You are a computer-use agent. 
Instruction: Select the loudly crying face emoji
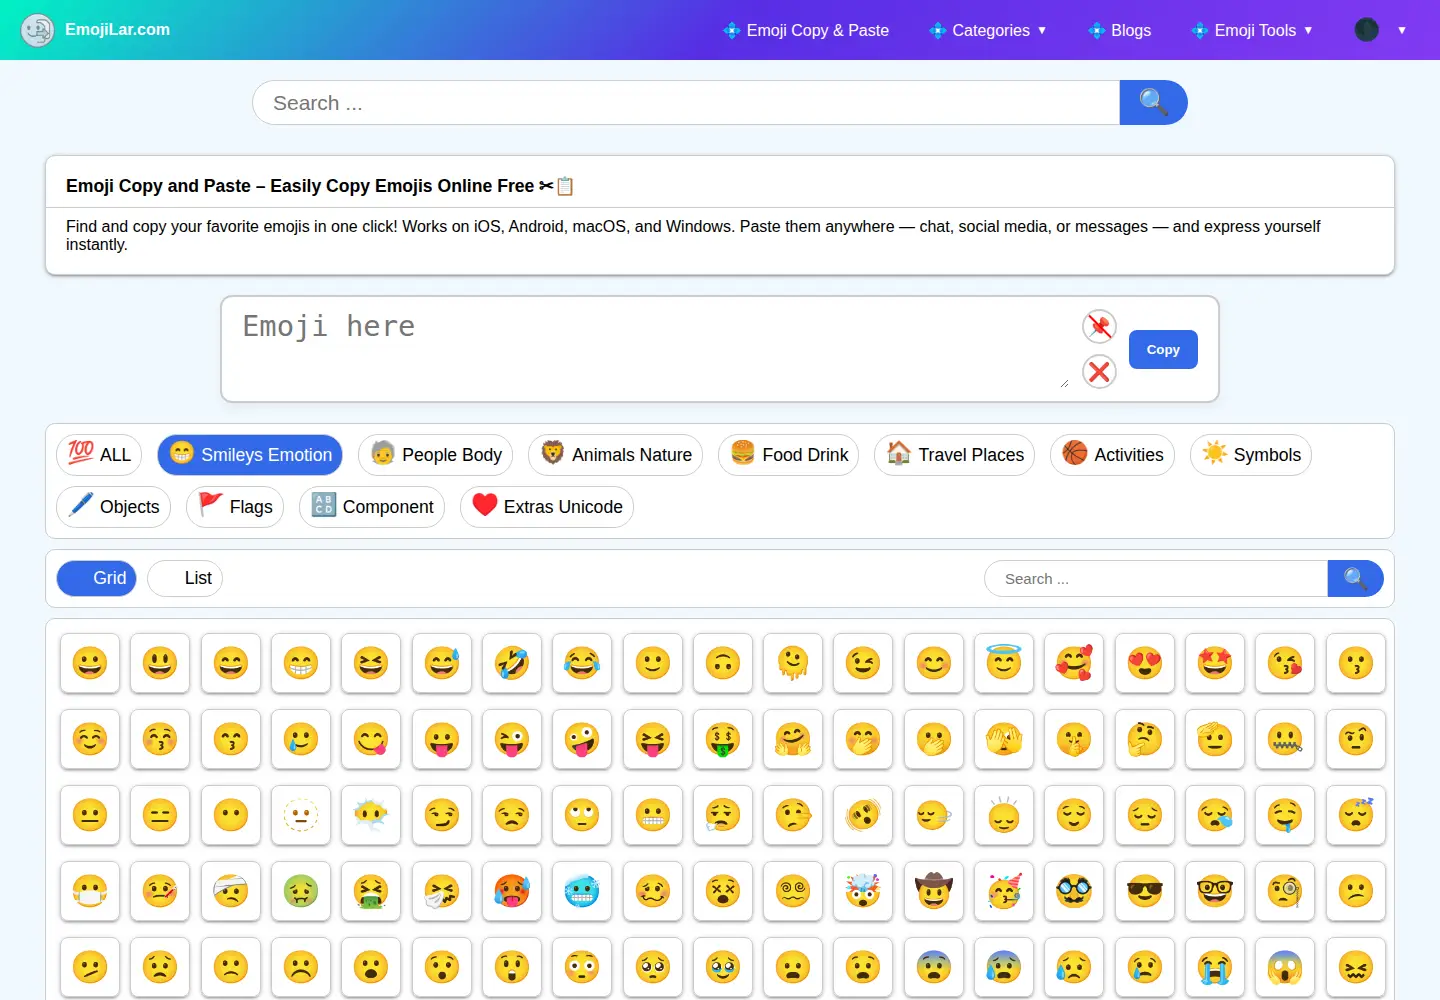(1215, 967)
